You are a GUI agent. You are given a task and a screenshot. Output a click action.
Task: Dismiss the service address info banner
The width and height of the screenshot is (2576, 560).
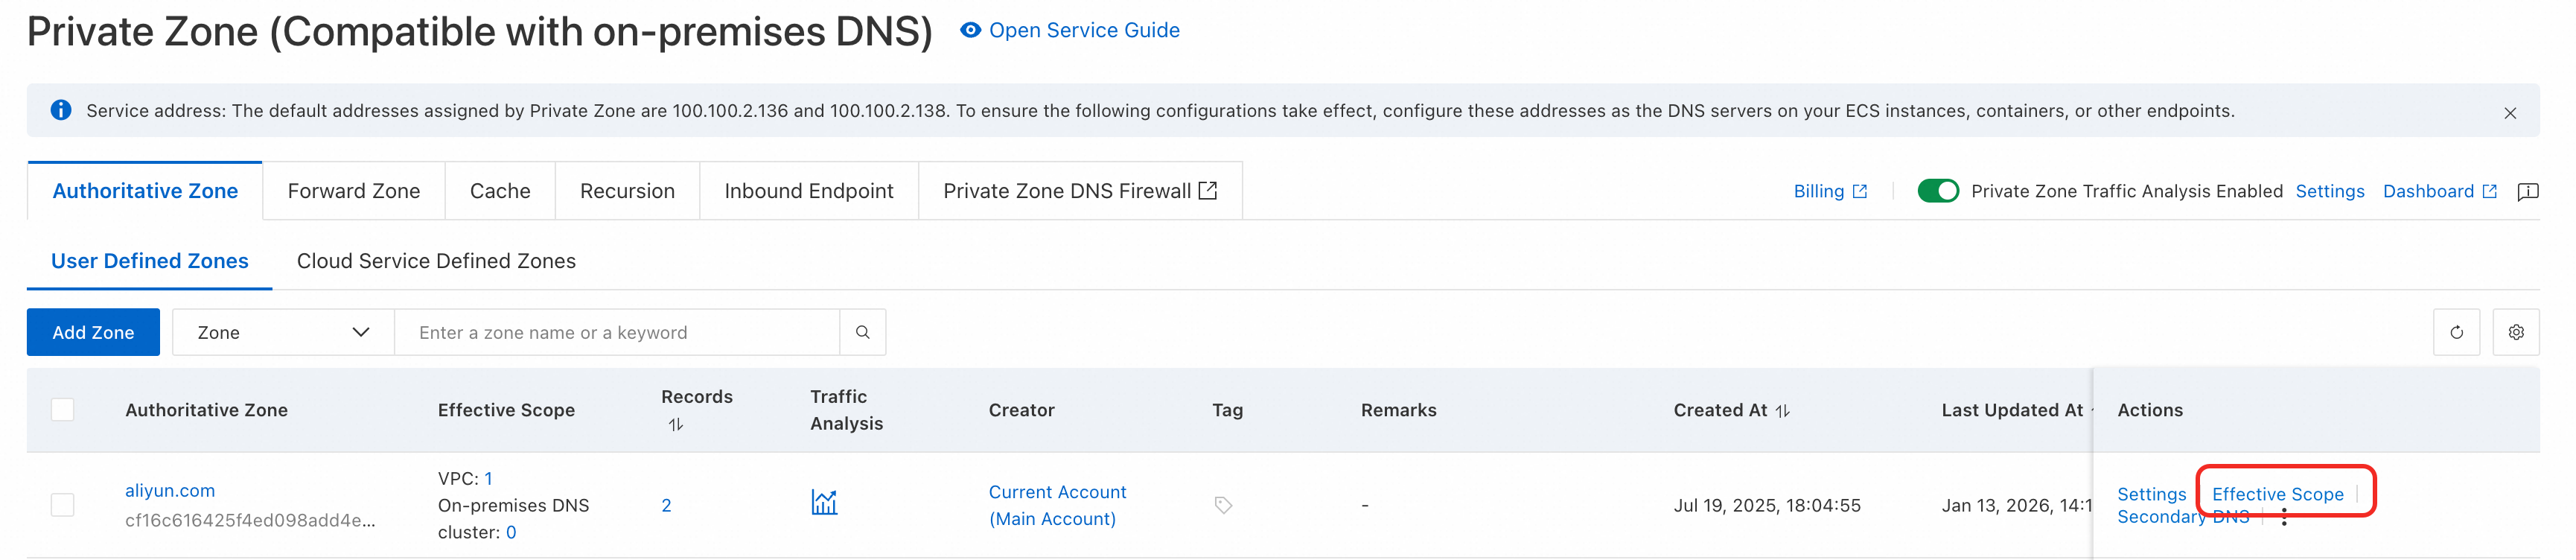2509,113
